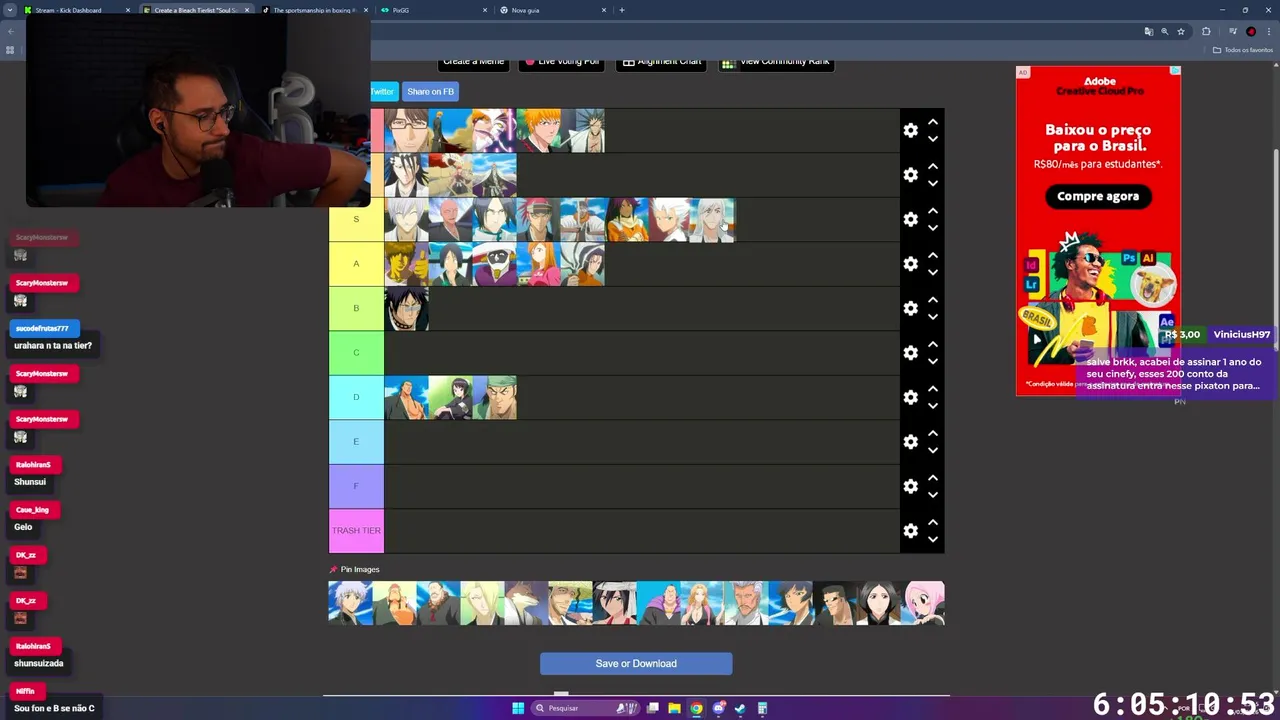The width and height of the screenshot is (1280, 720).
Task: Switch to the Create a Bleach Tierlist tab
Action: pos(195,10)
